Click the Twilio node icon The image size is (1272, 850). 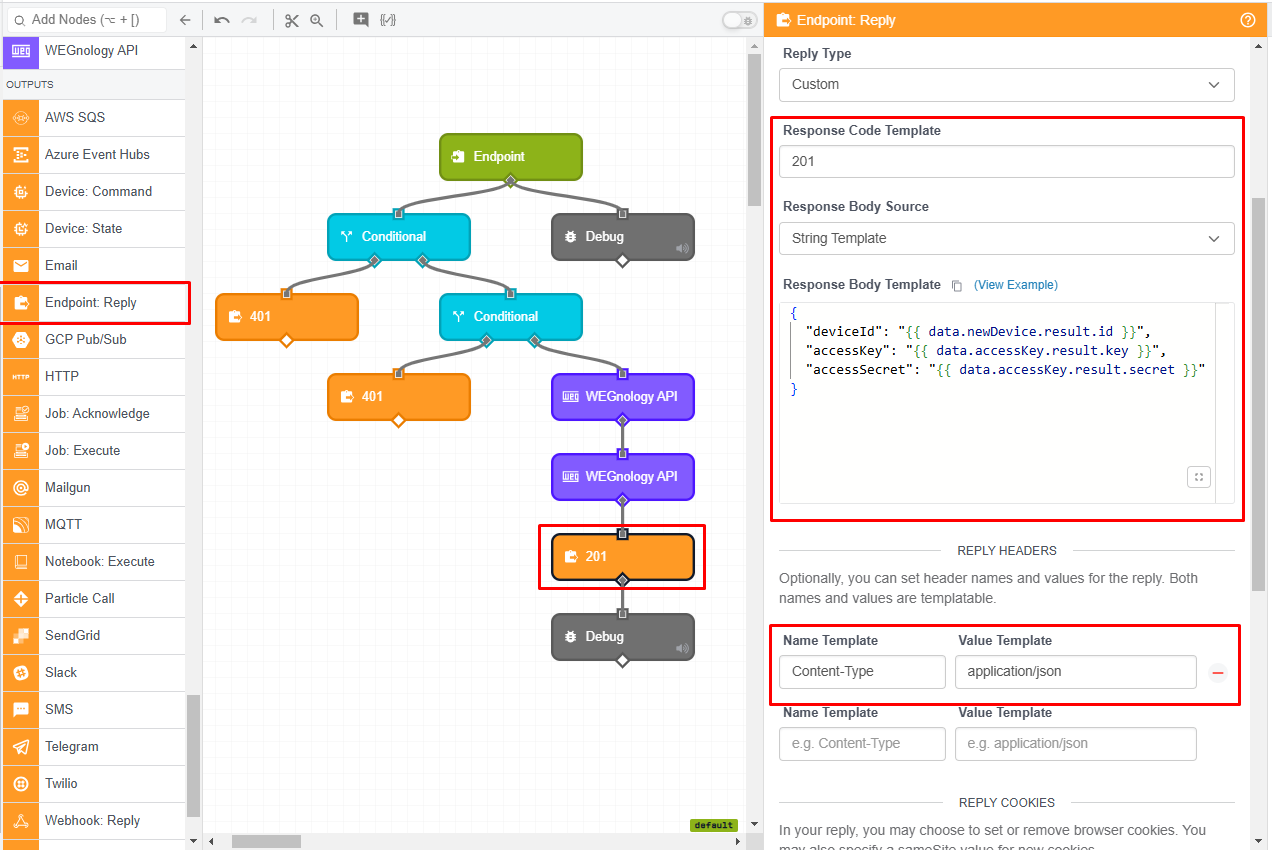[21, 784]
